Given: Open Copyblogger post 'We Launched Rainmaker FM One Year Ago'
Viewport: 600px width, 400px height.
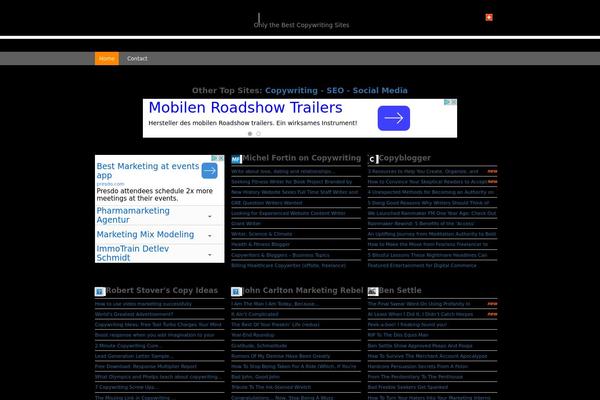Looking at the screenshot, I should (x=432, y=213).
